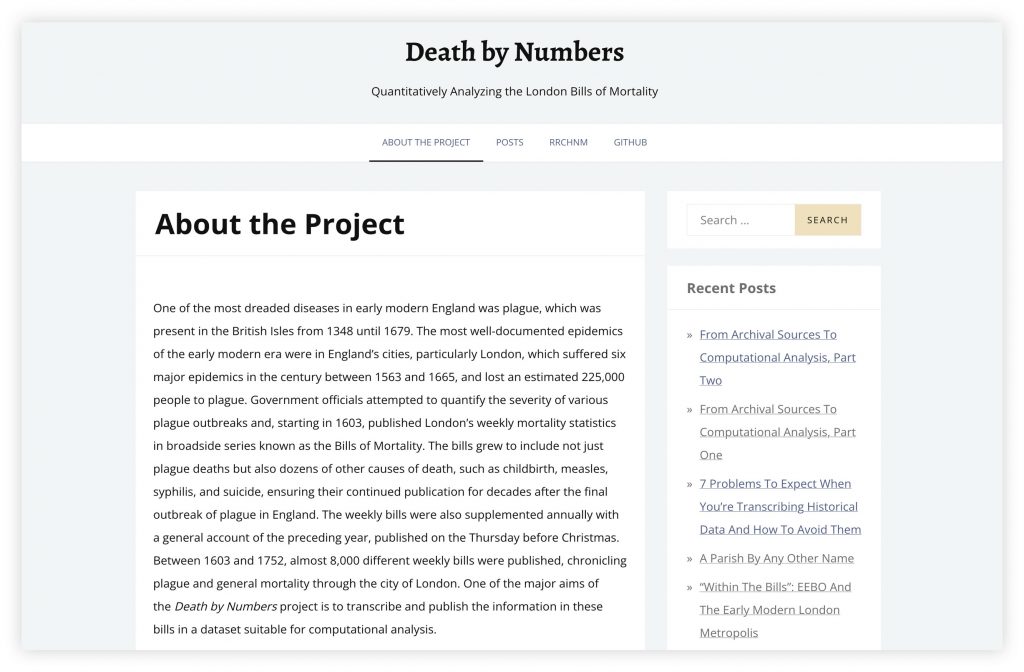Image resolution: width=1024 pixels, height=672 pixels.
Task: Visit the GitHub page from the nav bar
Action: click(630, 142)
